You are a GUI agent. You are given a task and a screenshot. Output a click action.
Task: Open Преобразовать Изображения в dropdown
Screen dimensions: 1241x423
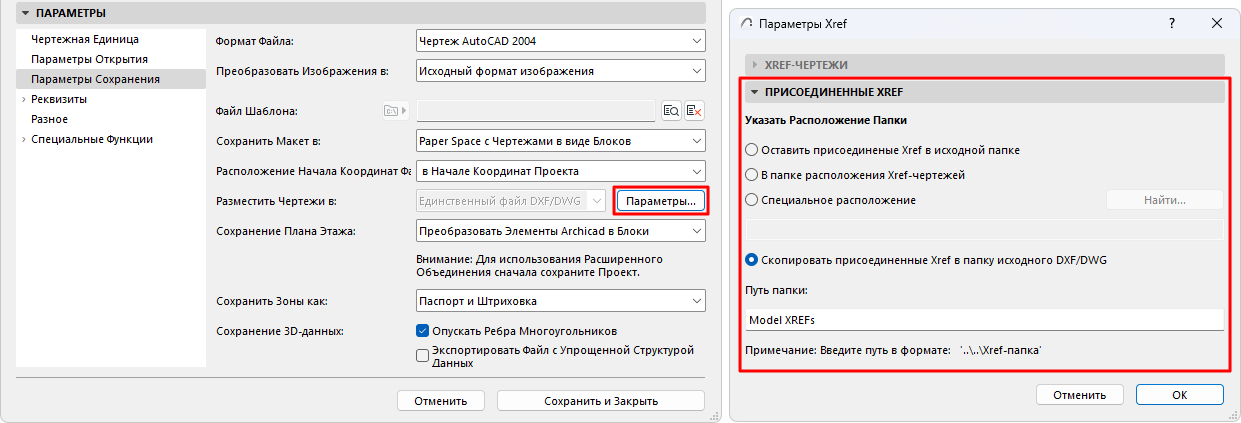(560, 71)
